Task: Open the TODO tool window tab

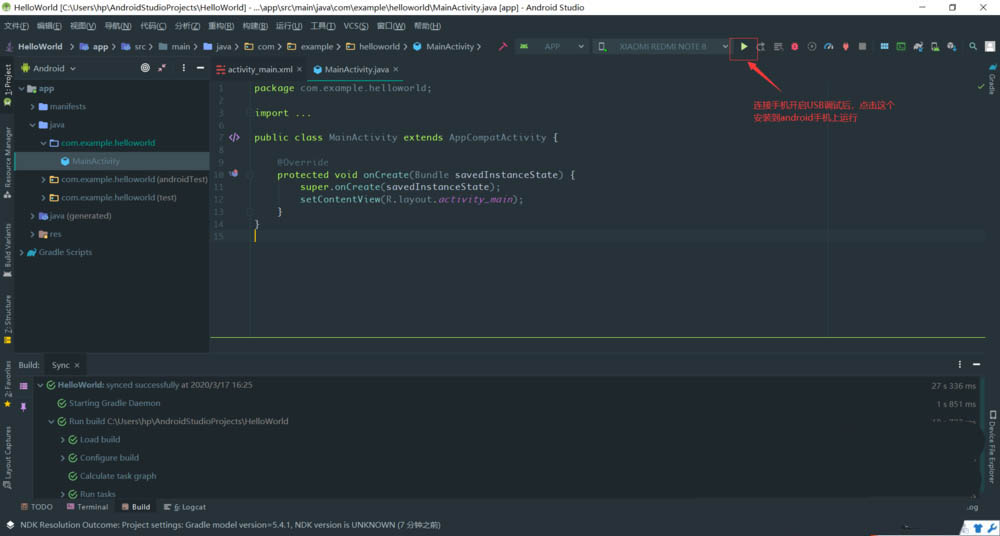Action: pyautogui.click(x=37, y=507)
